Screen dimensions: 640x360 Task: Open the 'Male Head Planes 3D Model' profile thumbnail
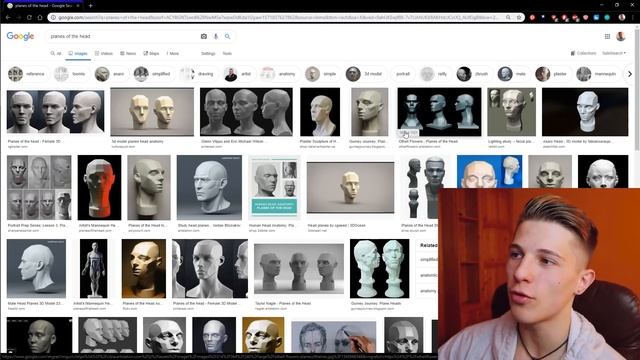click(36, 269)
